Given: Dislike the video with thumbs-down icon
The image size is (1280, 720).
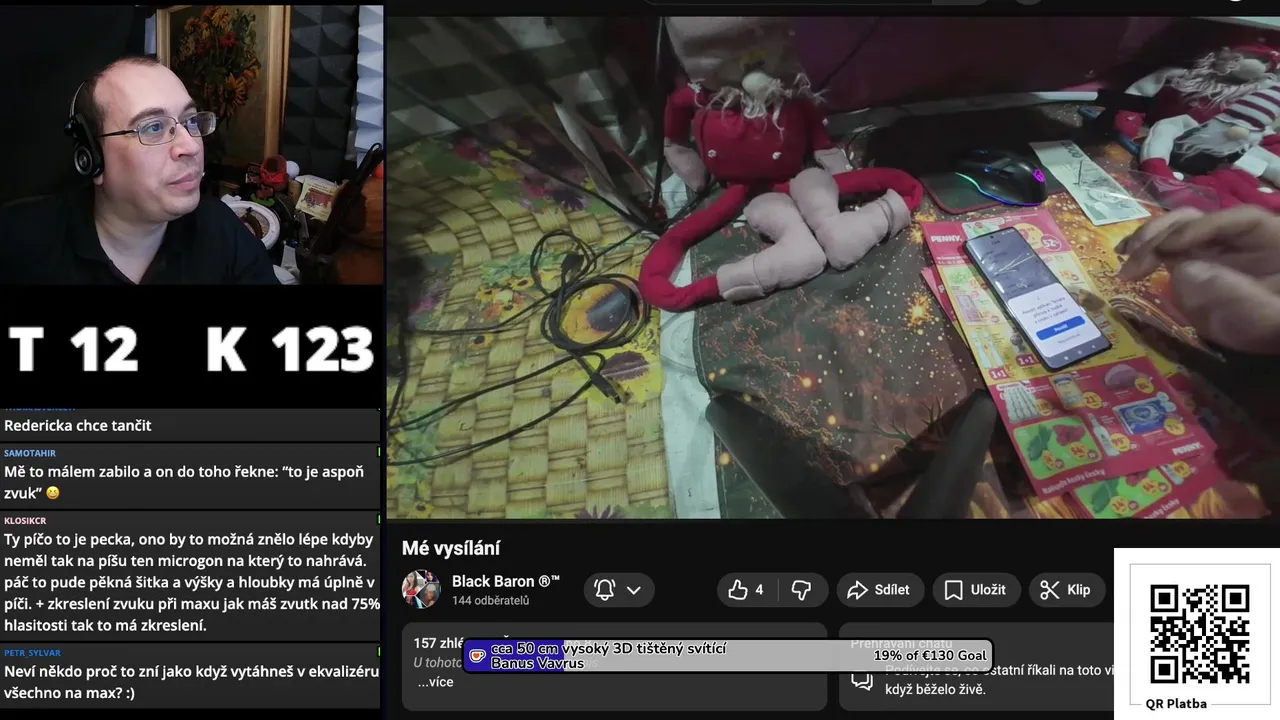Looking at the screenshot, I should click(802, 590).
